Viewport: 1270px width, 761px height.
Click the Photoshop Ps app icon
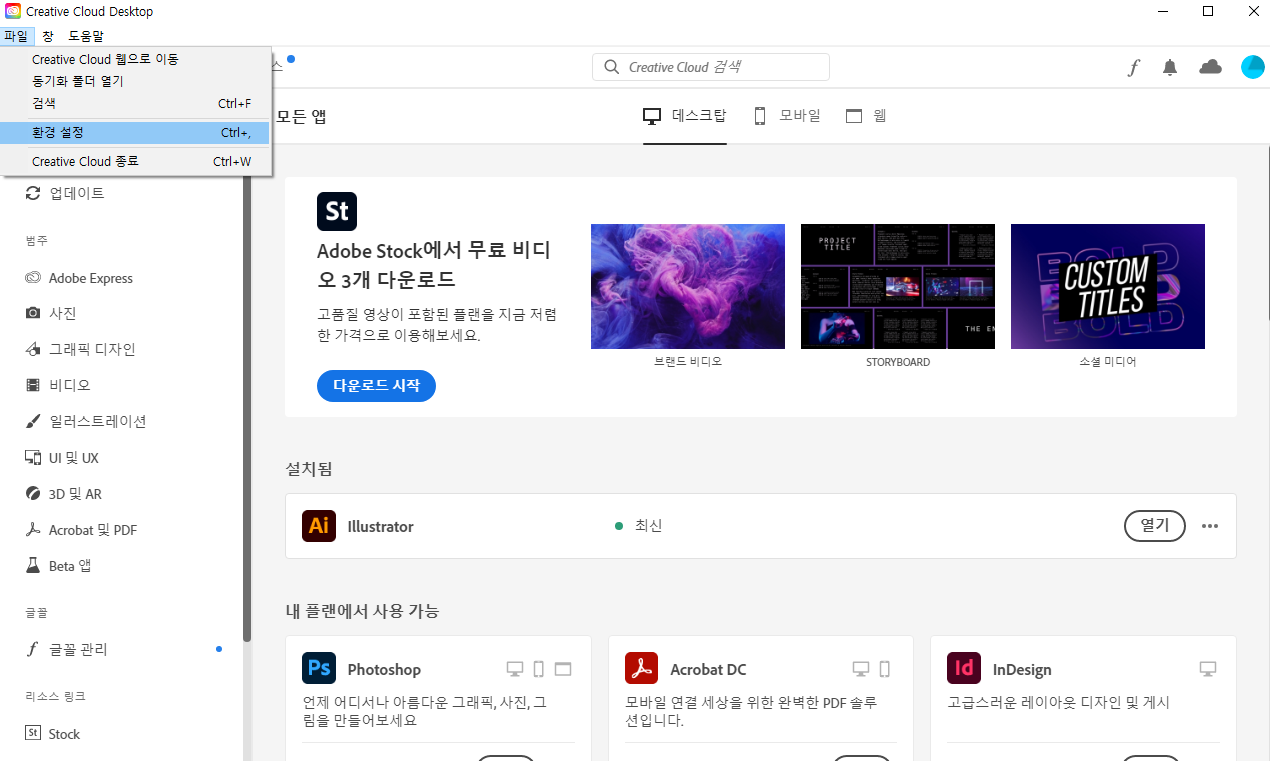(319, 669)
